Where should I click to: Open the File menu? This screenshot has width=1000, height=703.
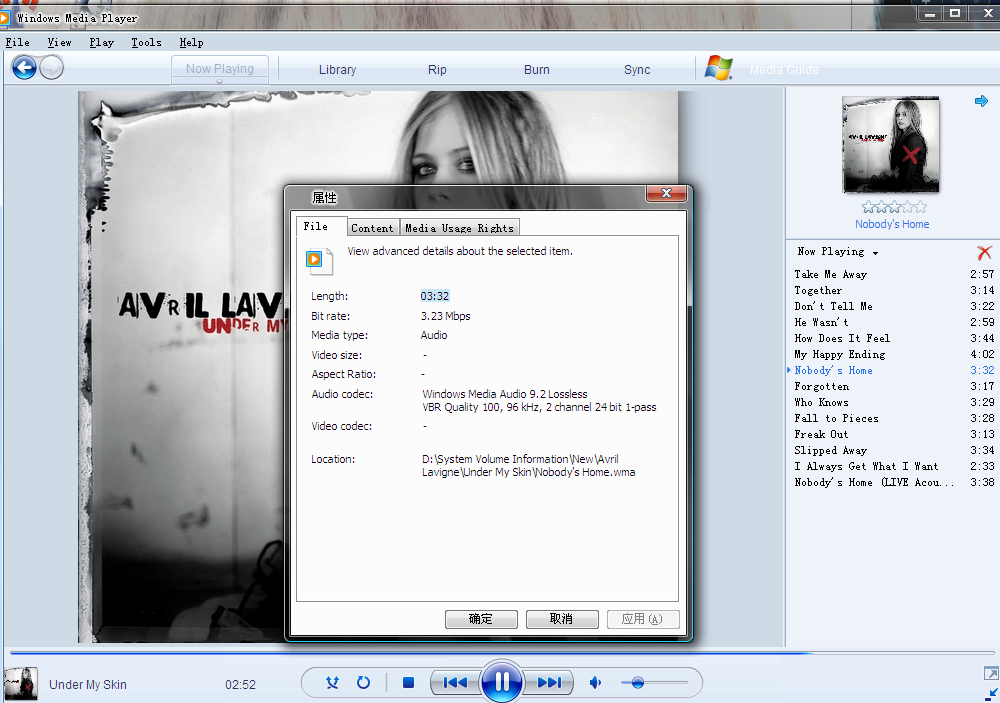tap(18, 42)
